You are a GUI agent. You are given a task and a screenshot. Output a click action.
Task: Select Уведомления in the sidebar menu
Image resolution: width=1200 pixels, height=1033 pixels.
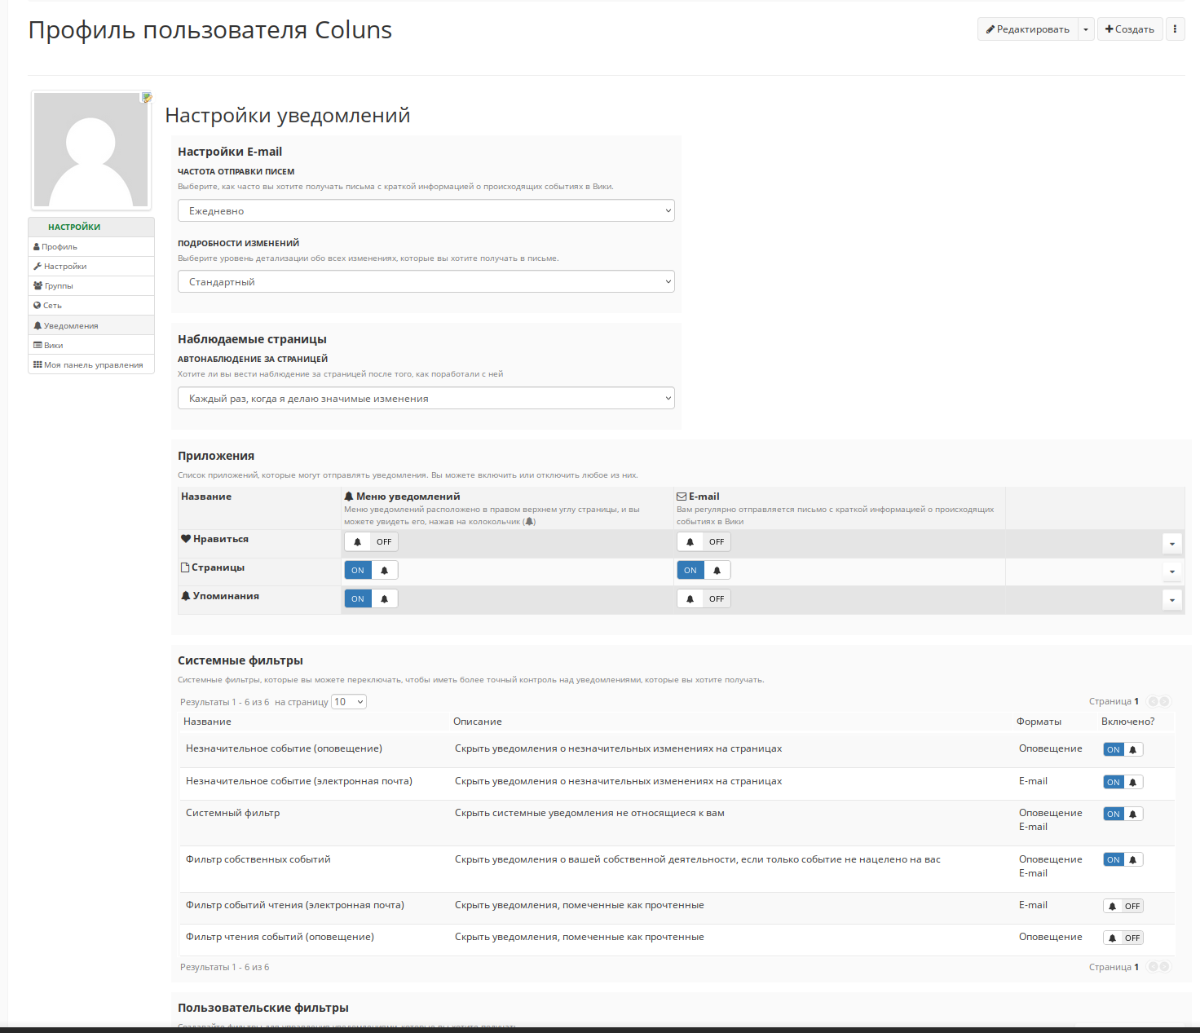point(70,326)
